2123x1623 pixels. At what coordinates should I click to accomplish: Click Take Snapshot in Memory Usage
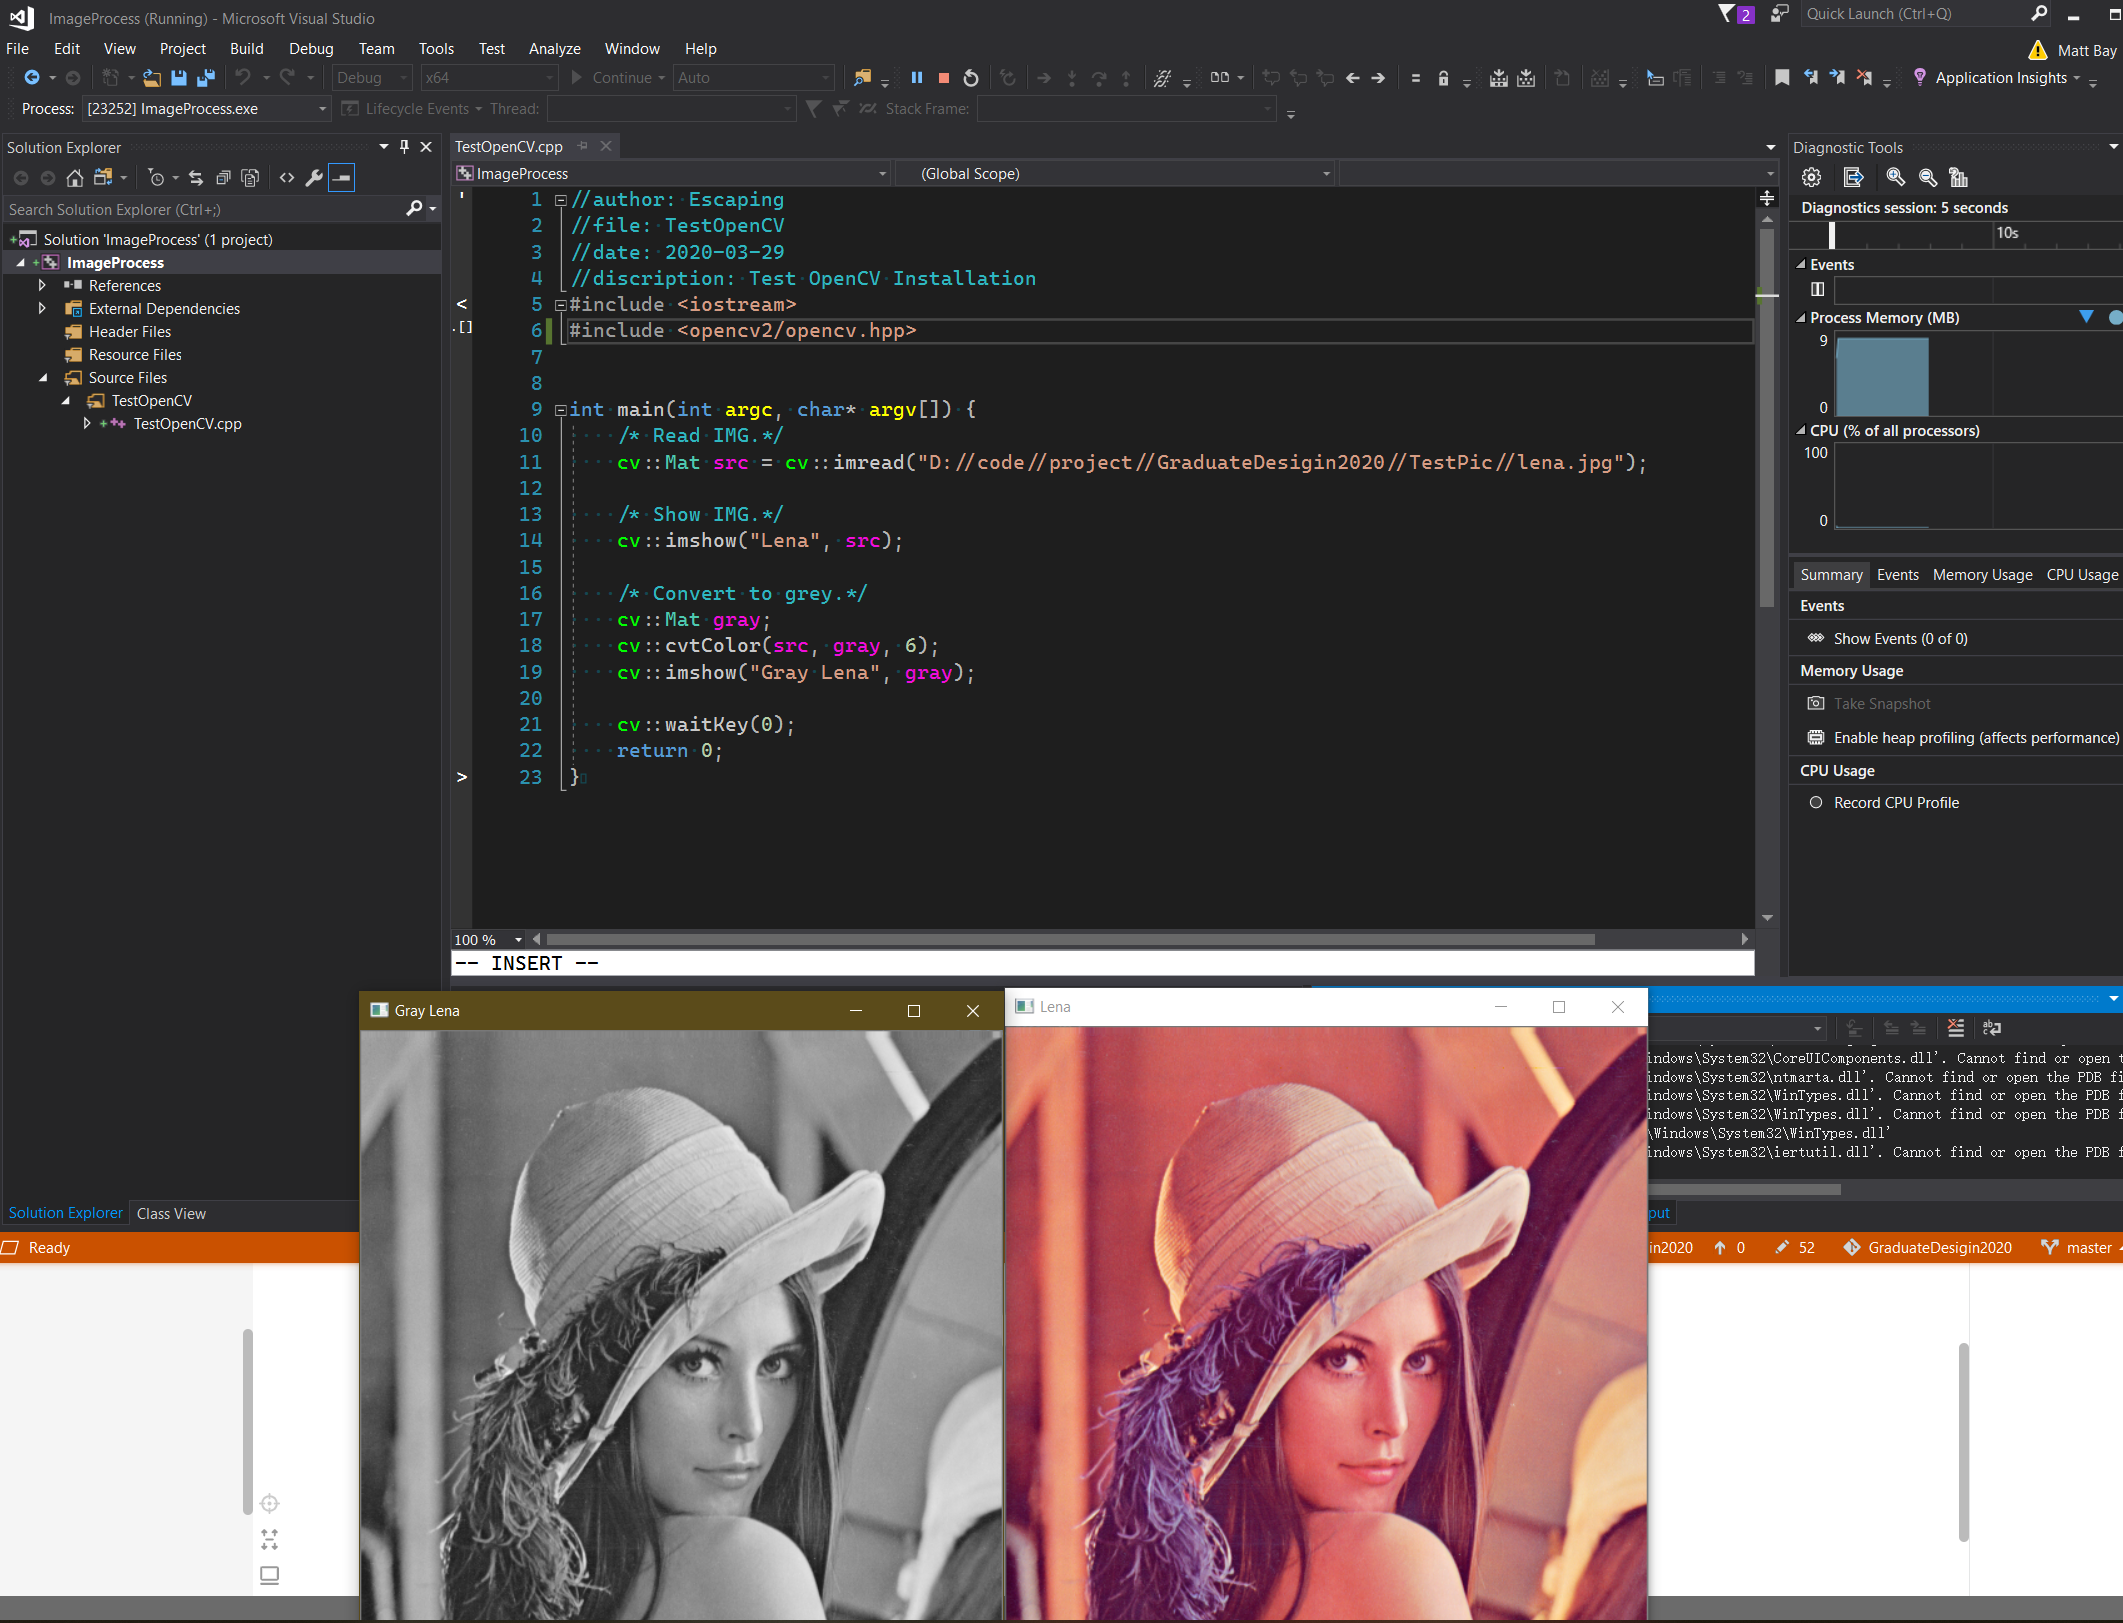point(1881,704)
